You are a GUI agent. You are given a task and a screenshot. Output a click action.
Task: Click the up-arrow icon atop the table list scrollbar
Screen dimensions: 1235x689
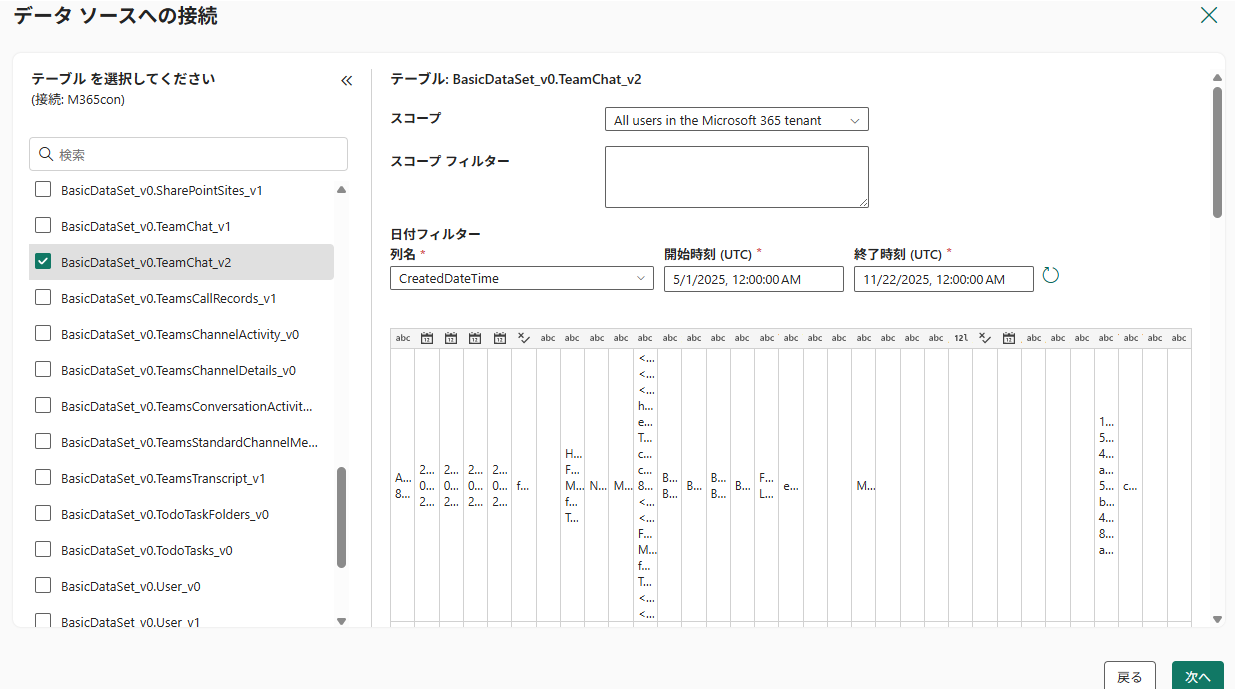click(341, 189)
